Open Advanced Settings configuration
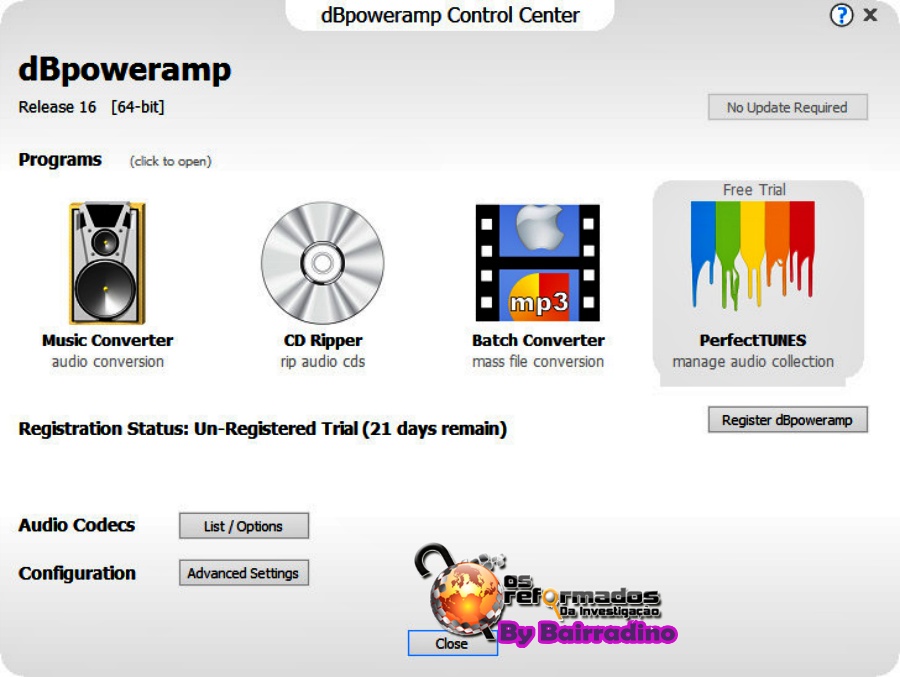Viewport: 900px width, 677px height. (244, 573)
